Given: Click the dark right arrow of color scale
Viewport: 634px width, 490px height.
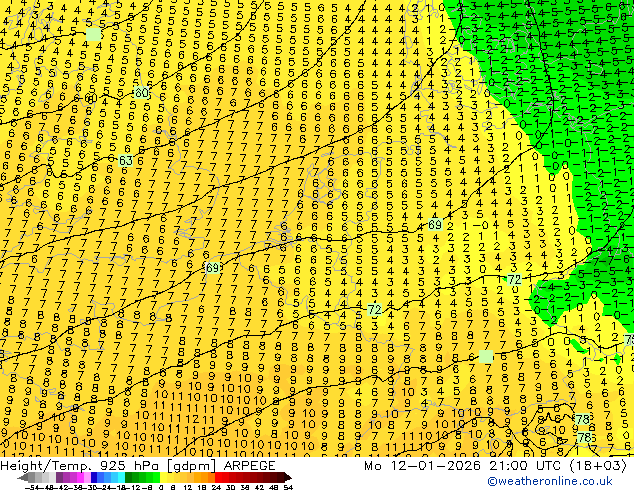Looking at the screenshot, I should (288, 477).
